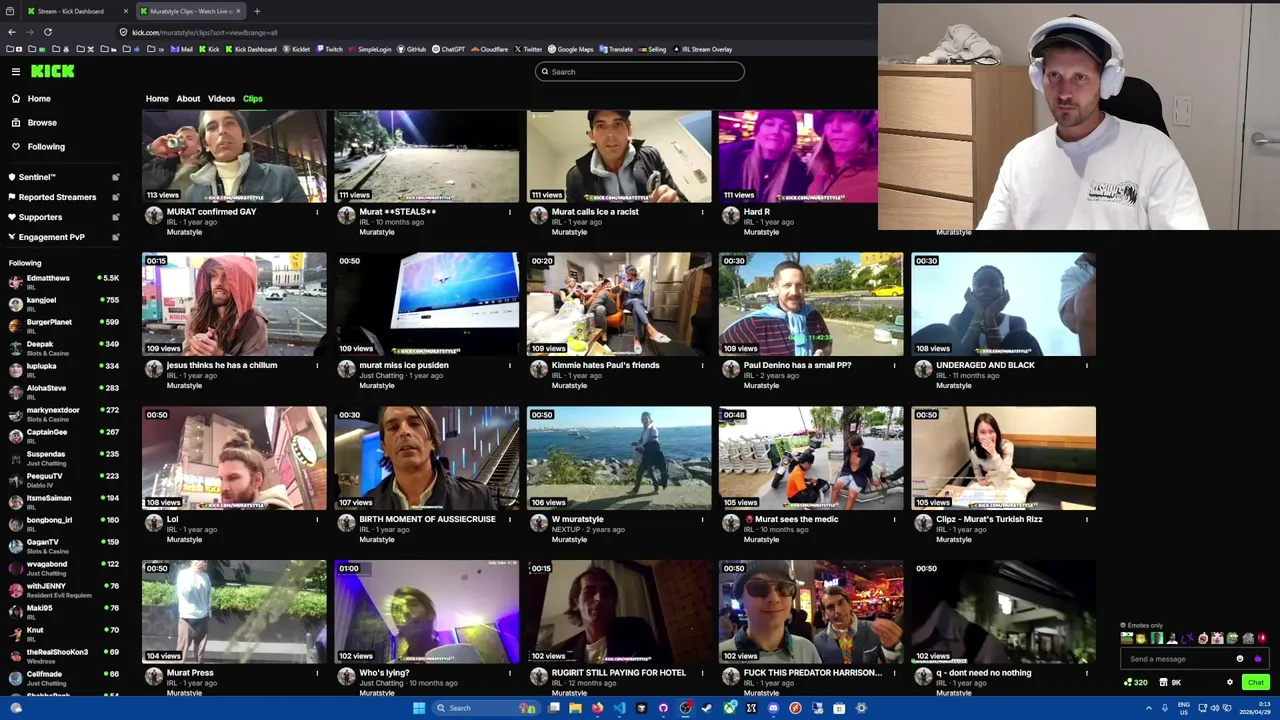Viewport: 1280px width, 720px height.
Task: Open Steam from the taskbar
Action: click(707, 708)
